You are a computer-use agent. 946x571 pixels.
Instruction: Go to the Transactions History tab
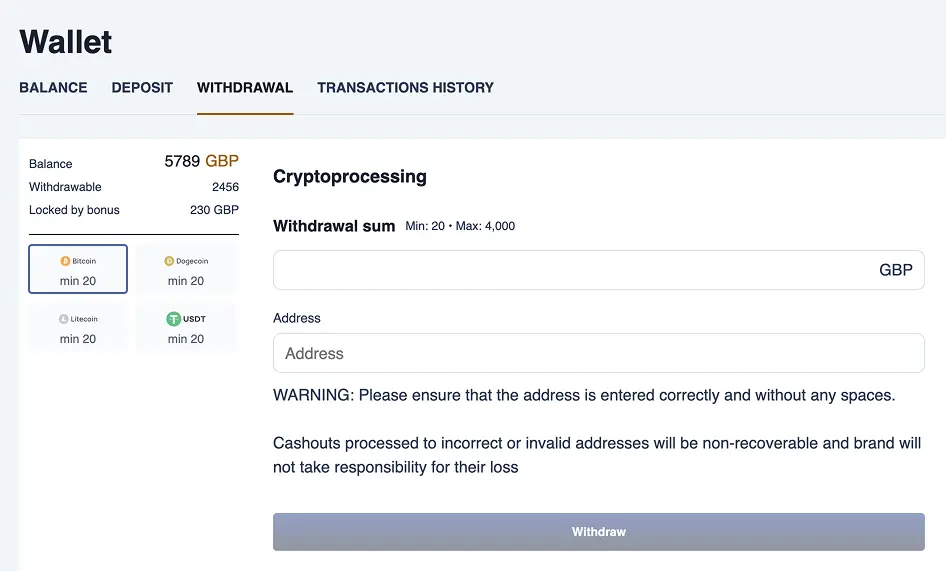click(405, 88)
